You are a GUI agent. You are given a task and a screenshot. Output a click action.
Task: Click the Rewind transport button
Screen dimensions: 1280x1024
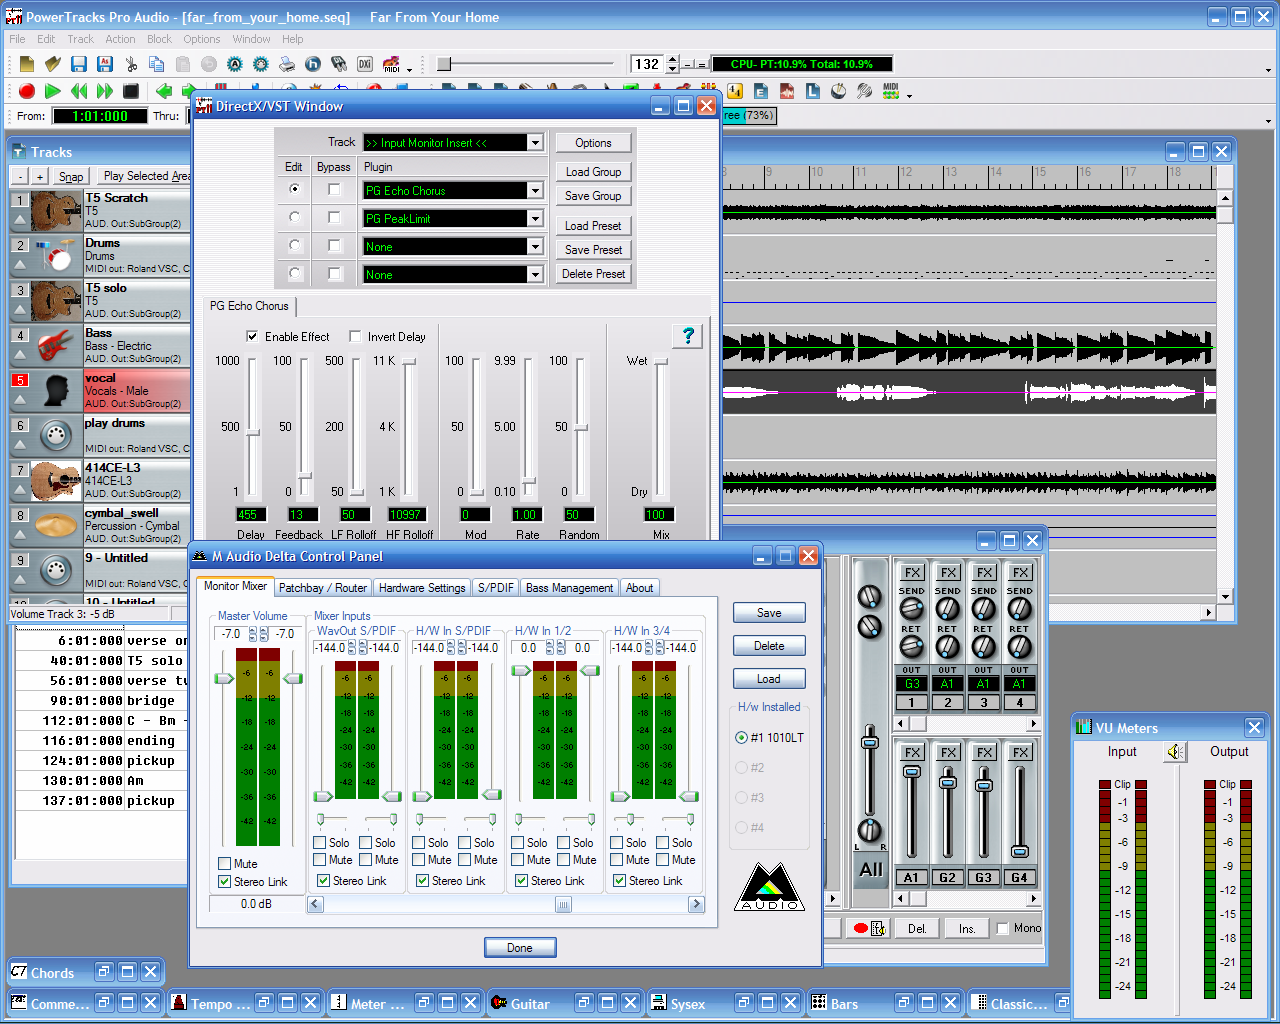coord(79,91)
